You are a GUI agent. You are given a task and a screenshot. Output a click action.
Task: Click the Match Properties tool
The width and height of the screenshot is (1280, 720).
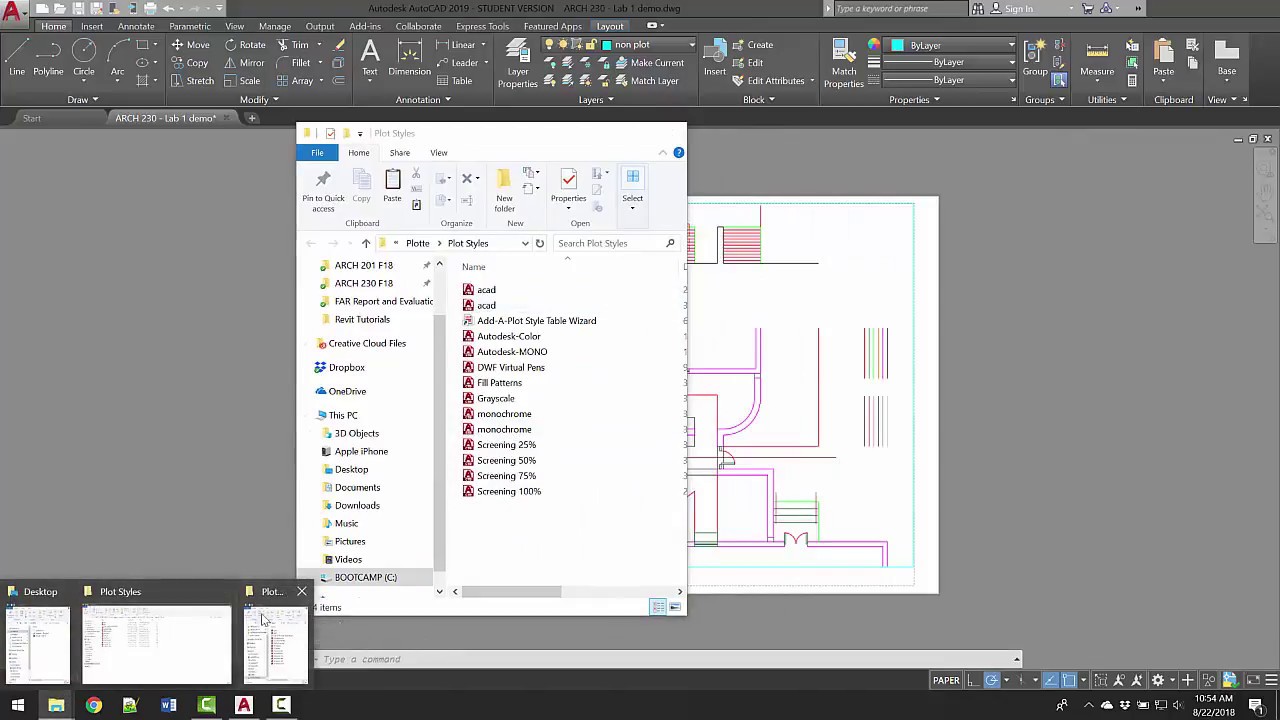844,64
